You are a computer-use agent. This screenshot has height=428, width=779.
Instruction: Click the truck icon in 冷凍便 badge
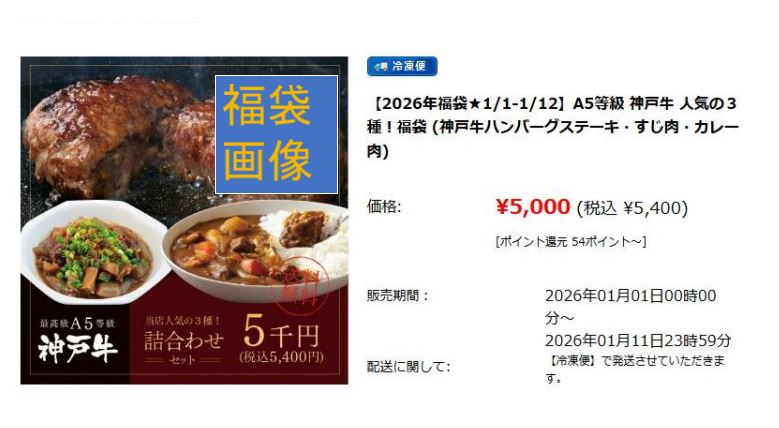coord(381,67)
